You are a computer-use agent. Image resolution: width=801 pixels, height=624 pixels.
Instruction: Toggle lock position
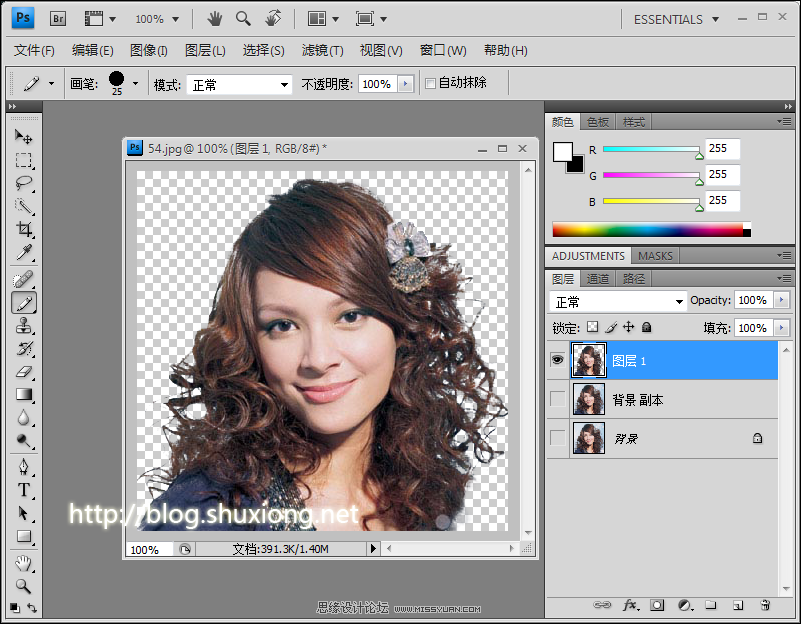pos(629,327)
